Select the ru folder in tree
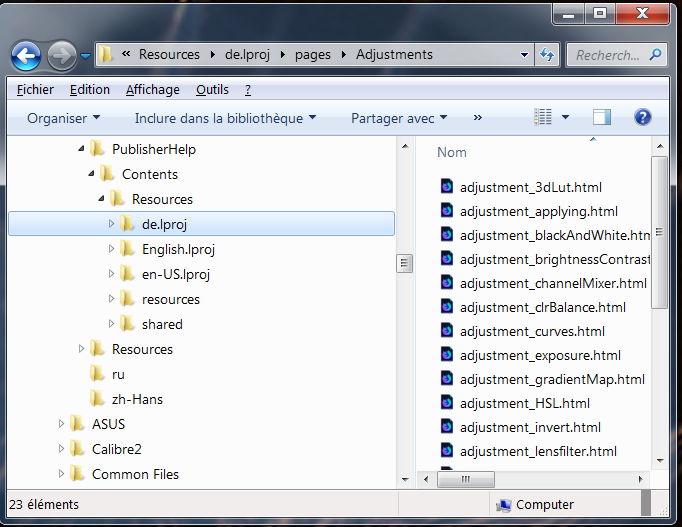Screen dimensions: 682x527 coord(118,374)
